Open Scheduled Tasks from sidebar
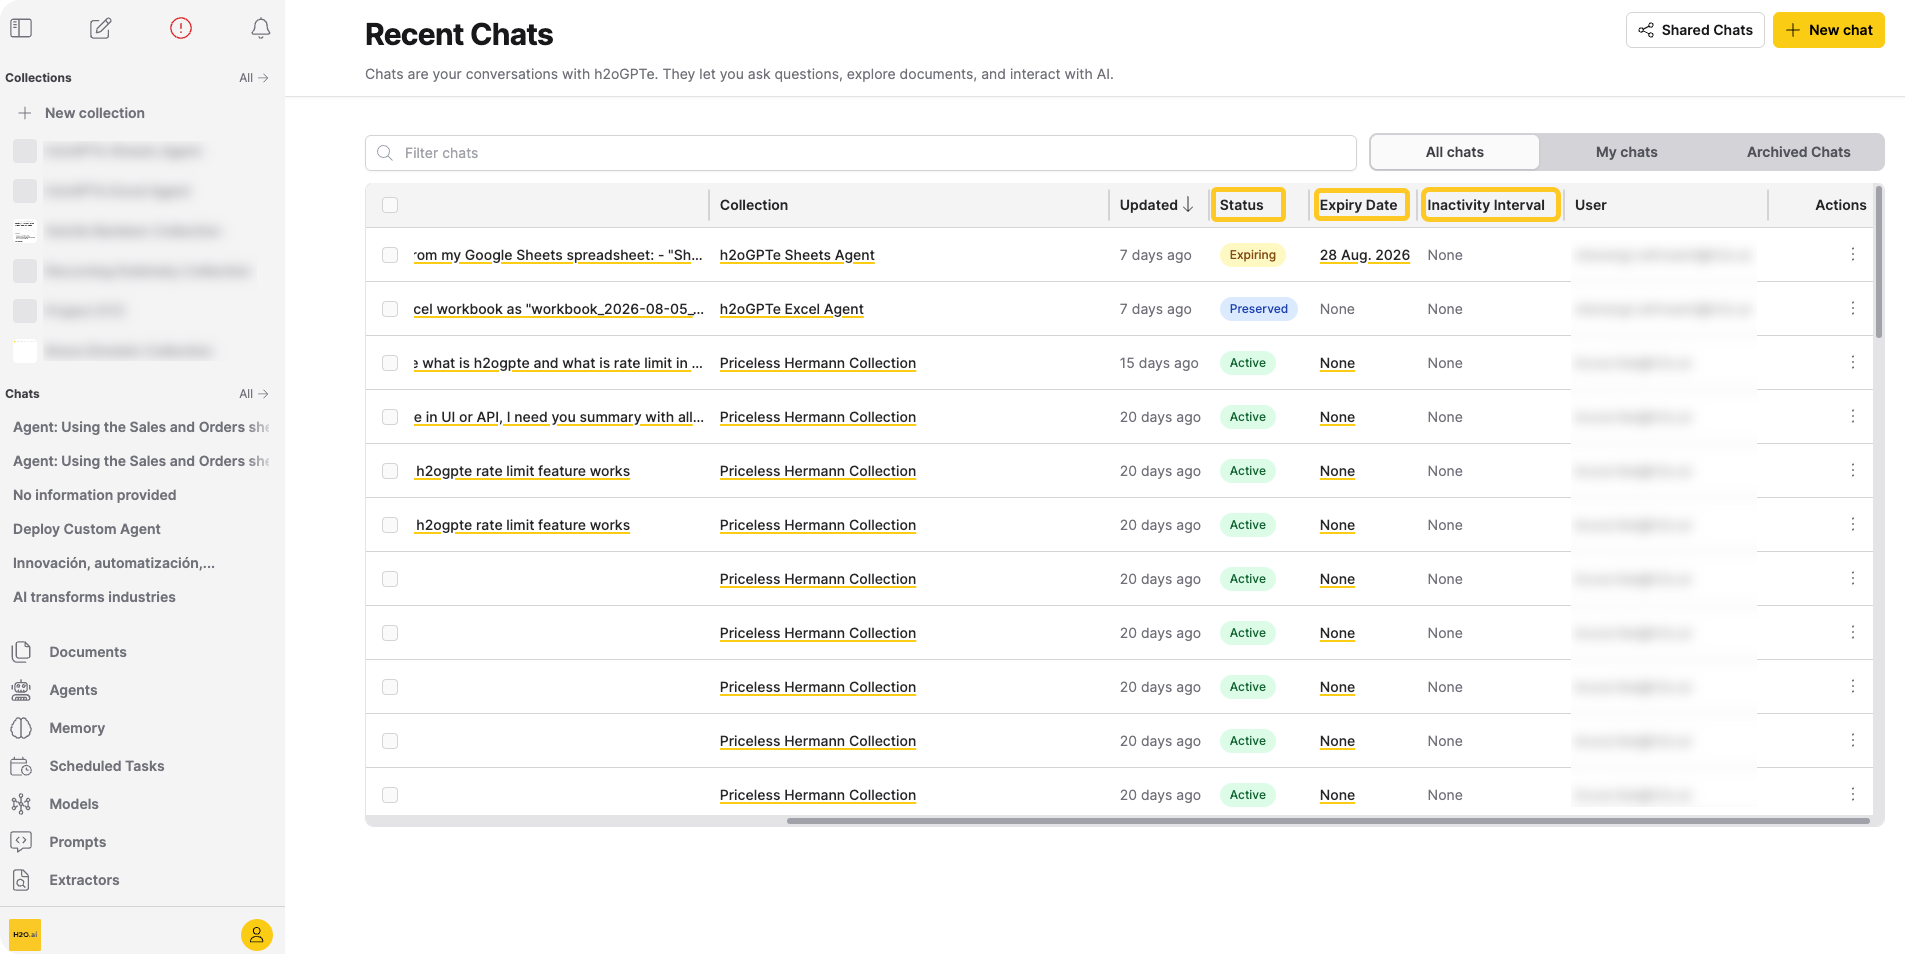Screen dimensions: 1905x954 coord(107,766)
